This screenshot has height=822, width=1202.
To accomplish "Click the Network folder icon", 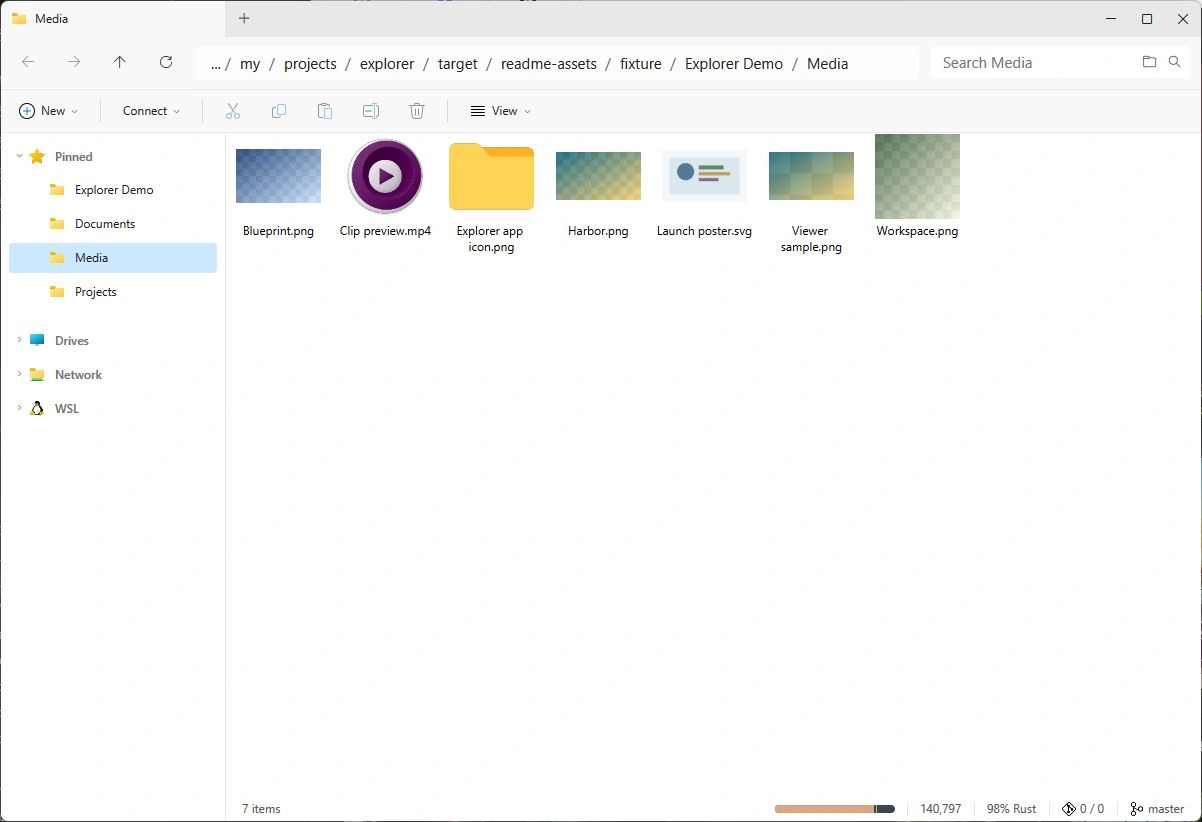I will point(37,375).
